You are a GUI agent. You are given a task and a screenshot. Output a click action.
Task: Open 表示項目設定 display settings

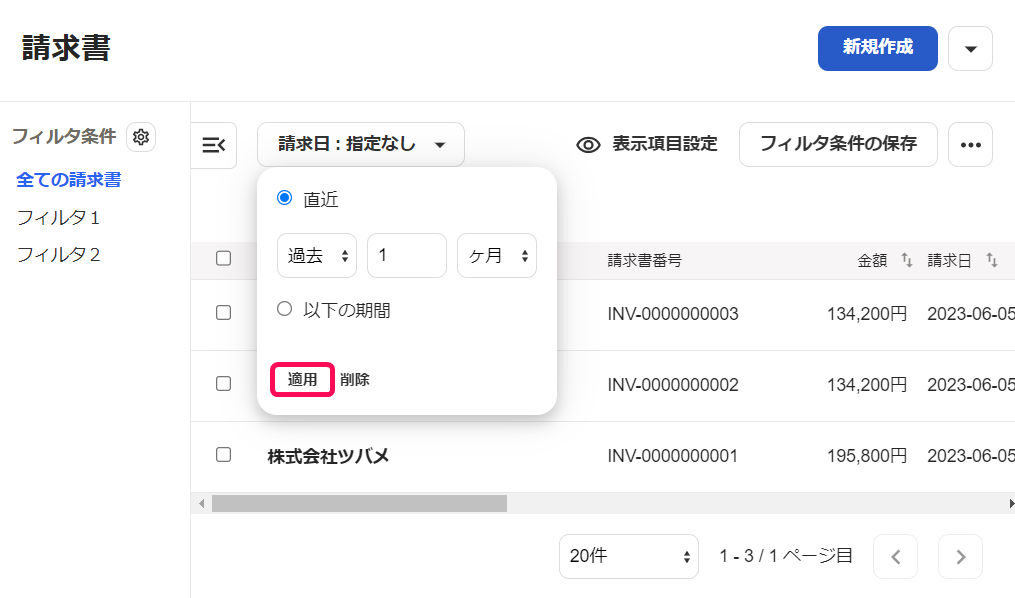tap(647, 144)
